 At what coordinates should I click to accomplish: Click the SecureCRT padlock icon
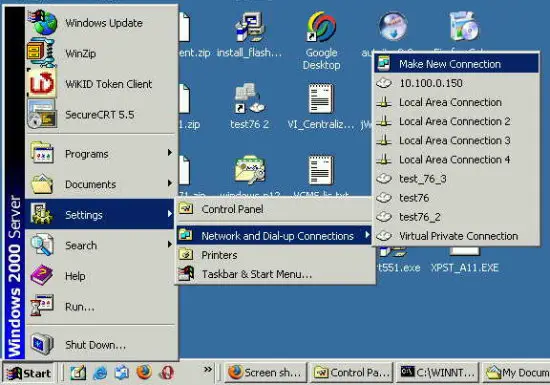click(42, 114)
